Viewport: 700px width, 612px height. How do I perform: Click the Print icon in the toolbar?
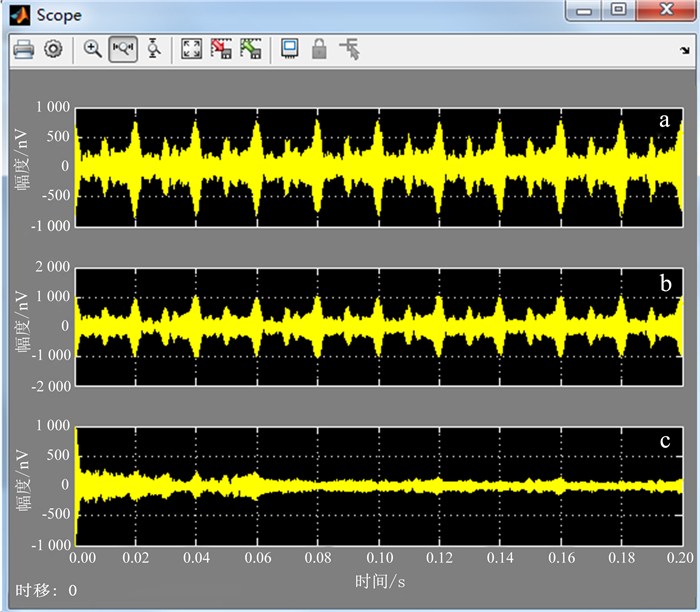coord(25,48)
